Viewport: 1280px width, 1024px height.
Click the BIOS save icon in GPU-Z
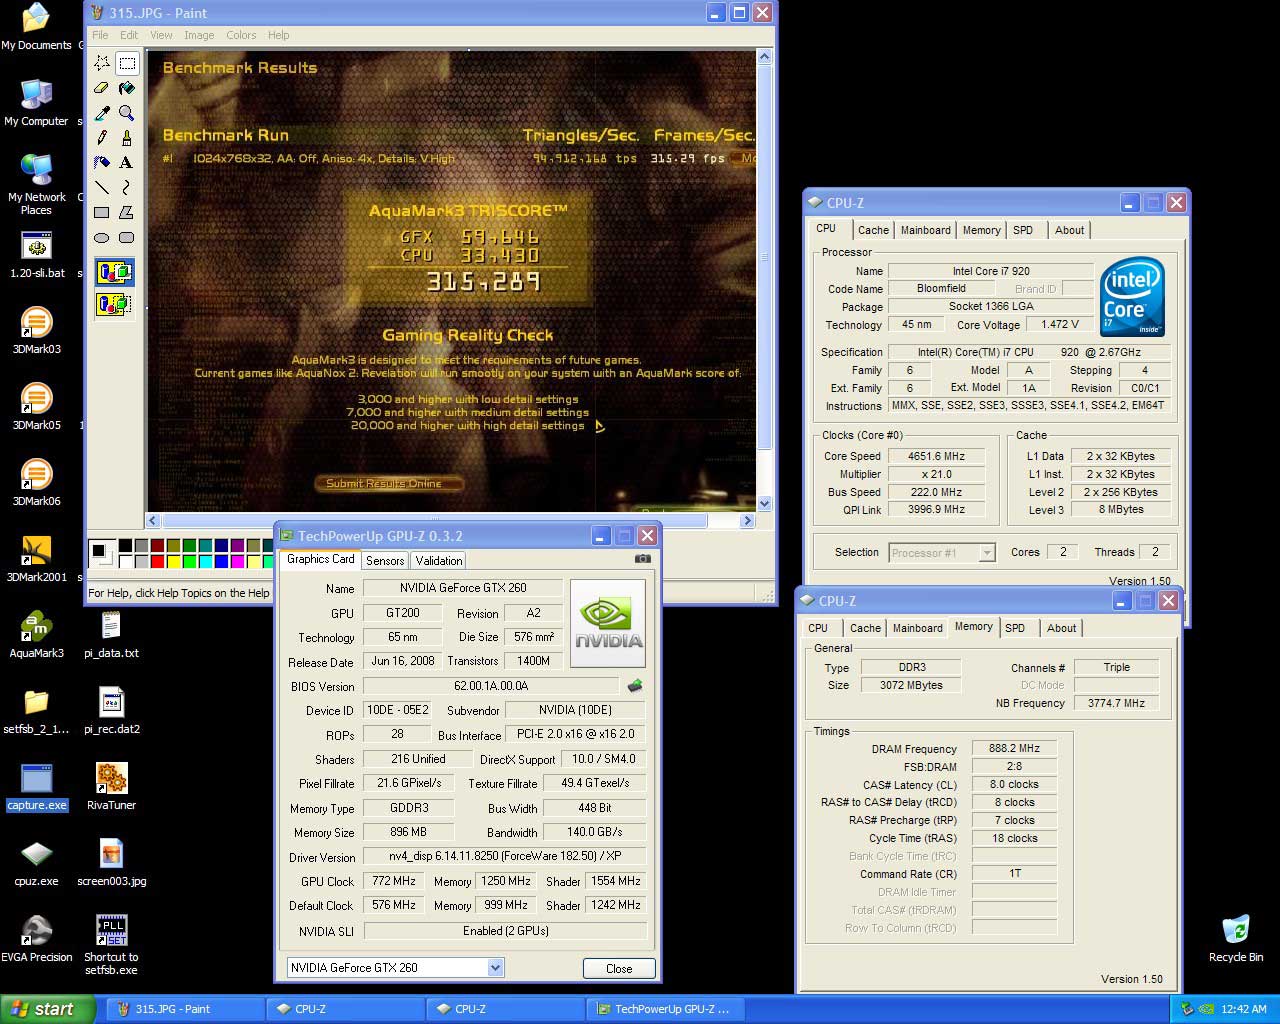634,686
